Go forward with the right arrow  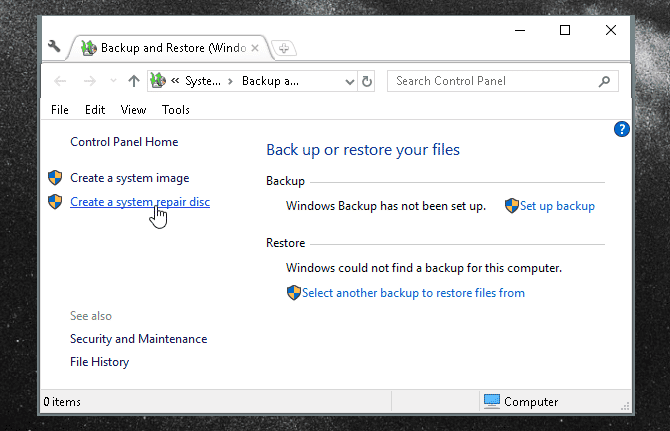pos(90,81)
